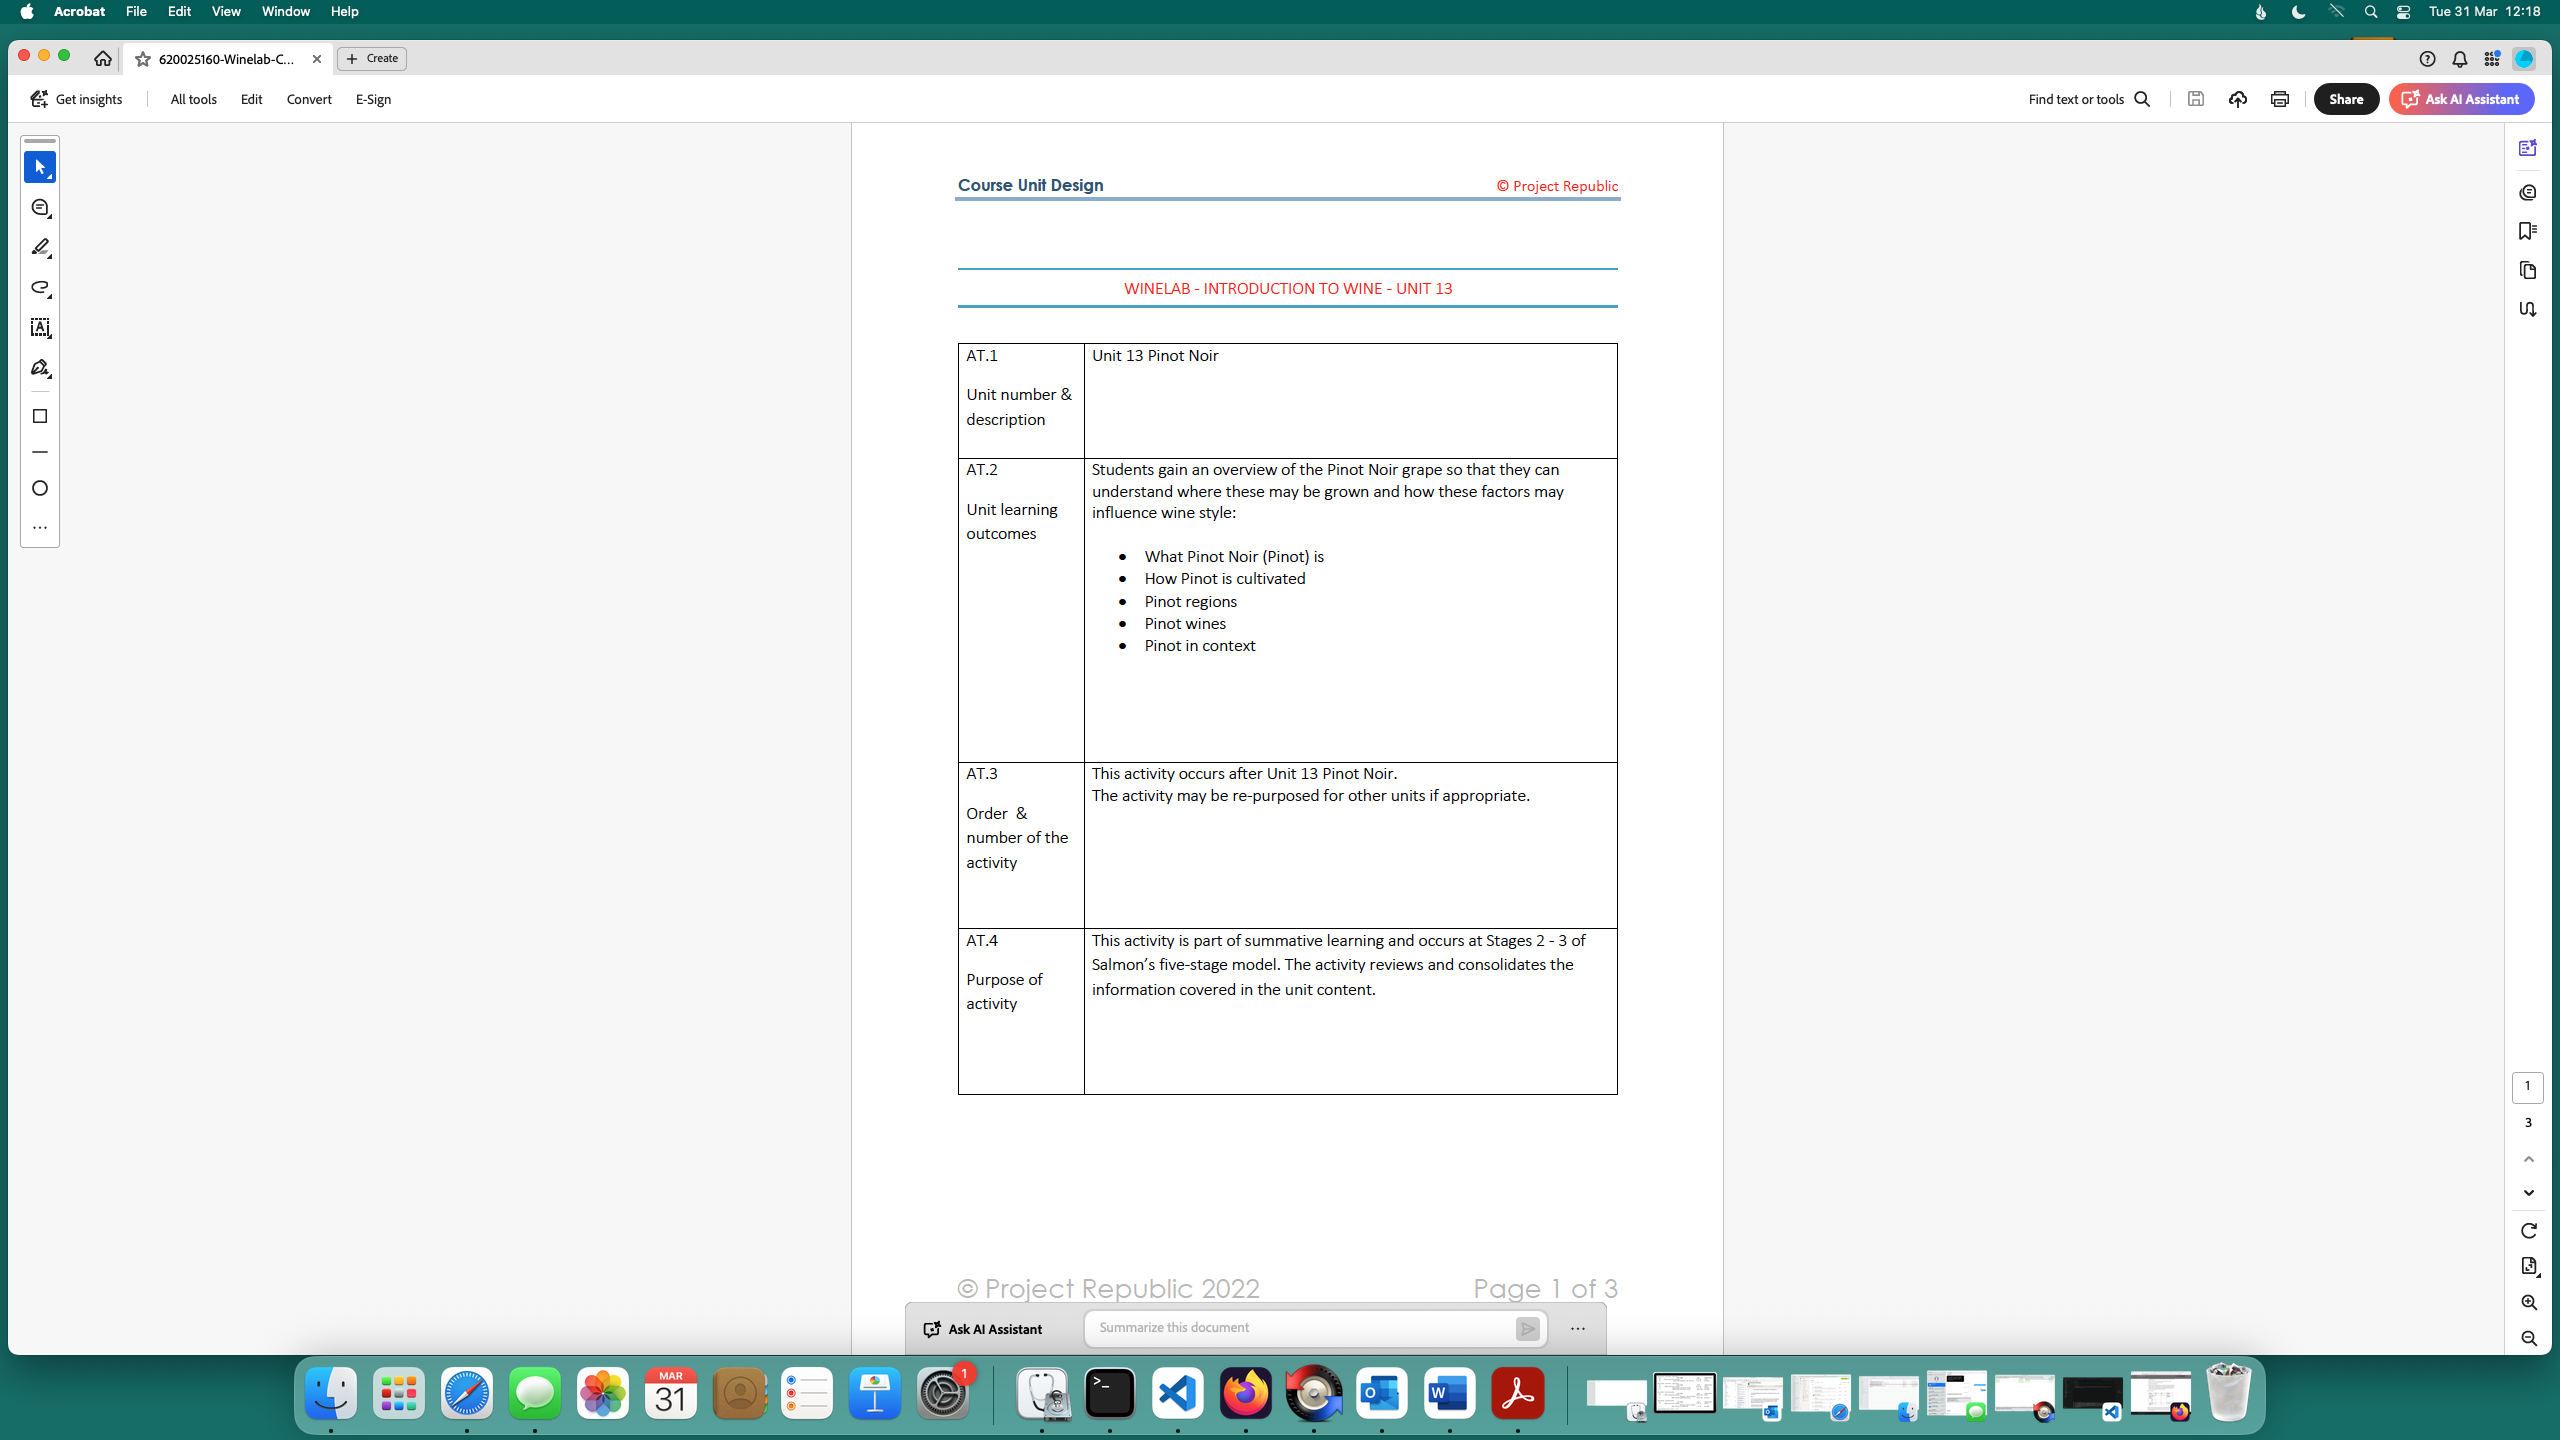Select the highlight pen tool
Screen dimensions: 2560x1440
[x=40, y=247]
